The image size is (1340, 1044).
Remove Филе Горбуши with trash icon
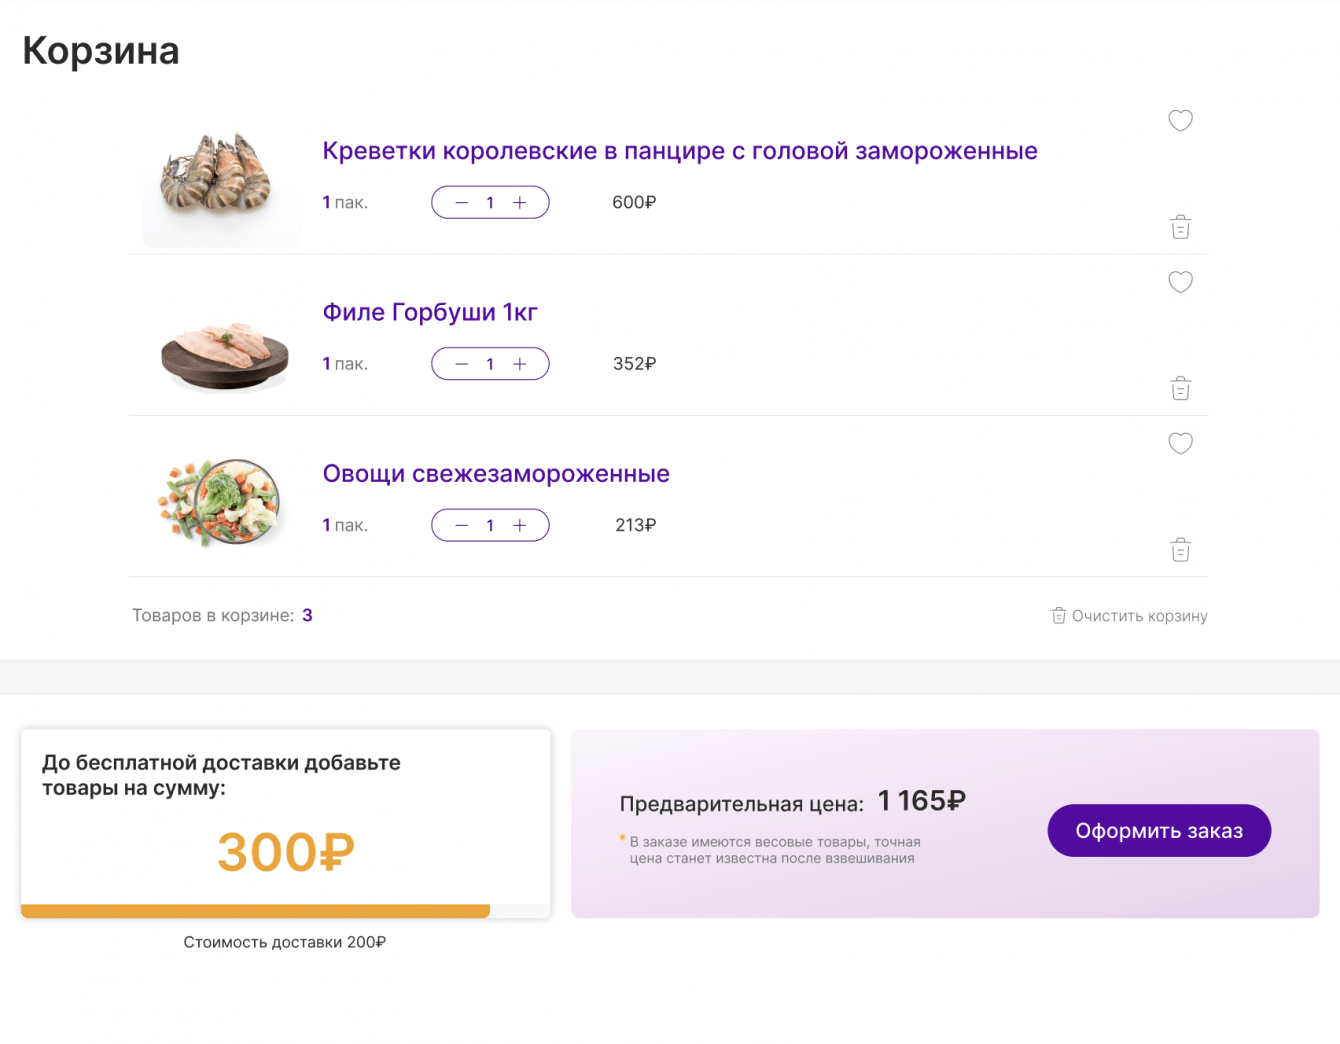pos(1180,388)
